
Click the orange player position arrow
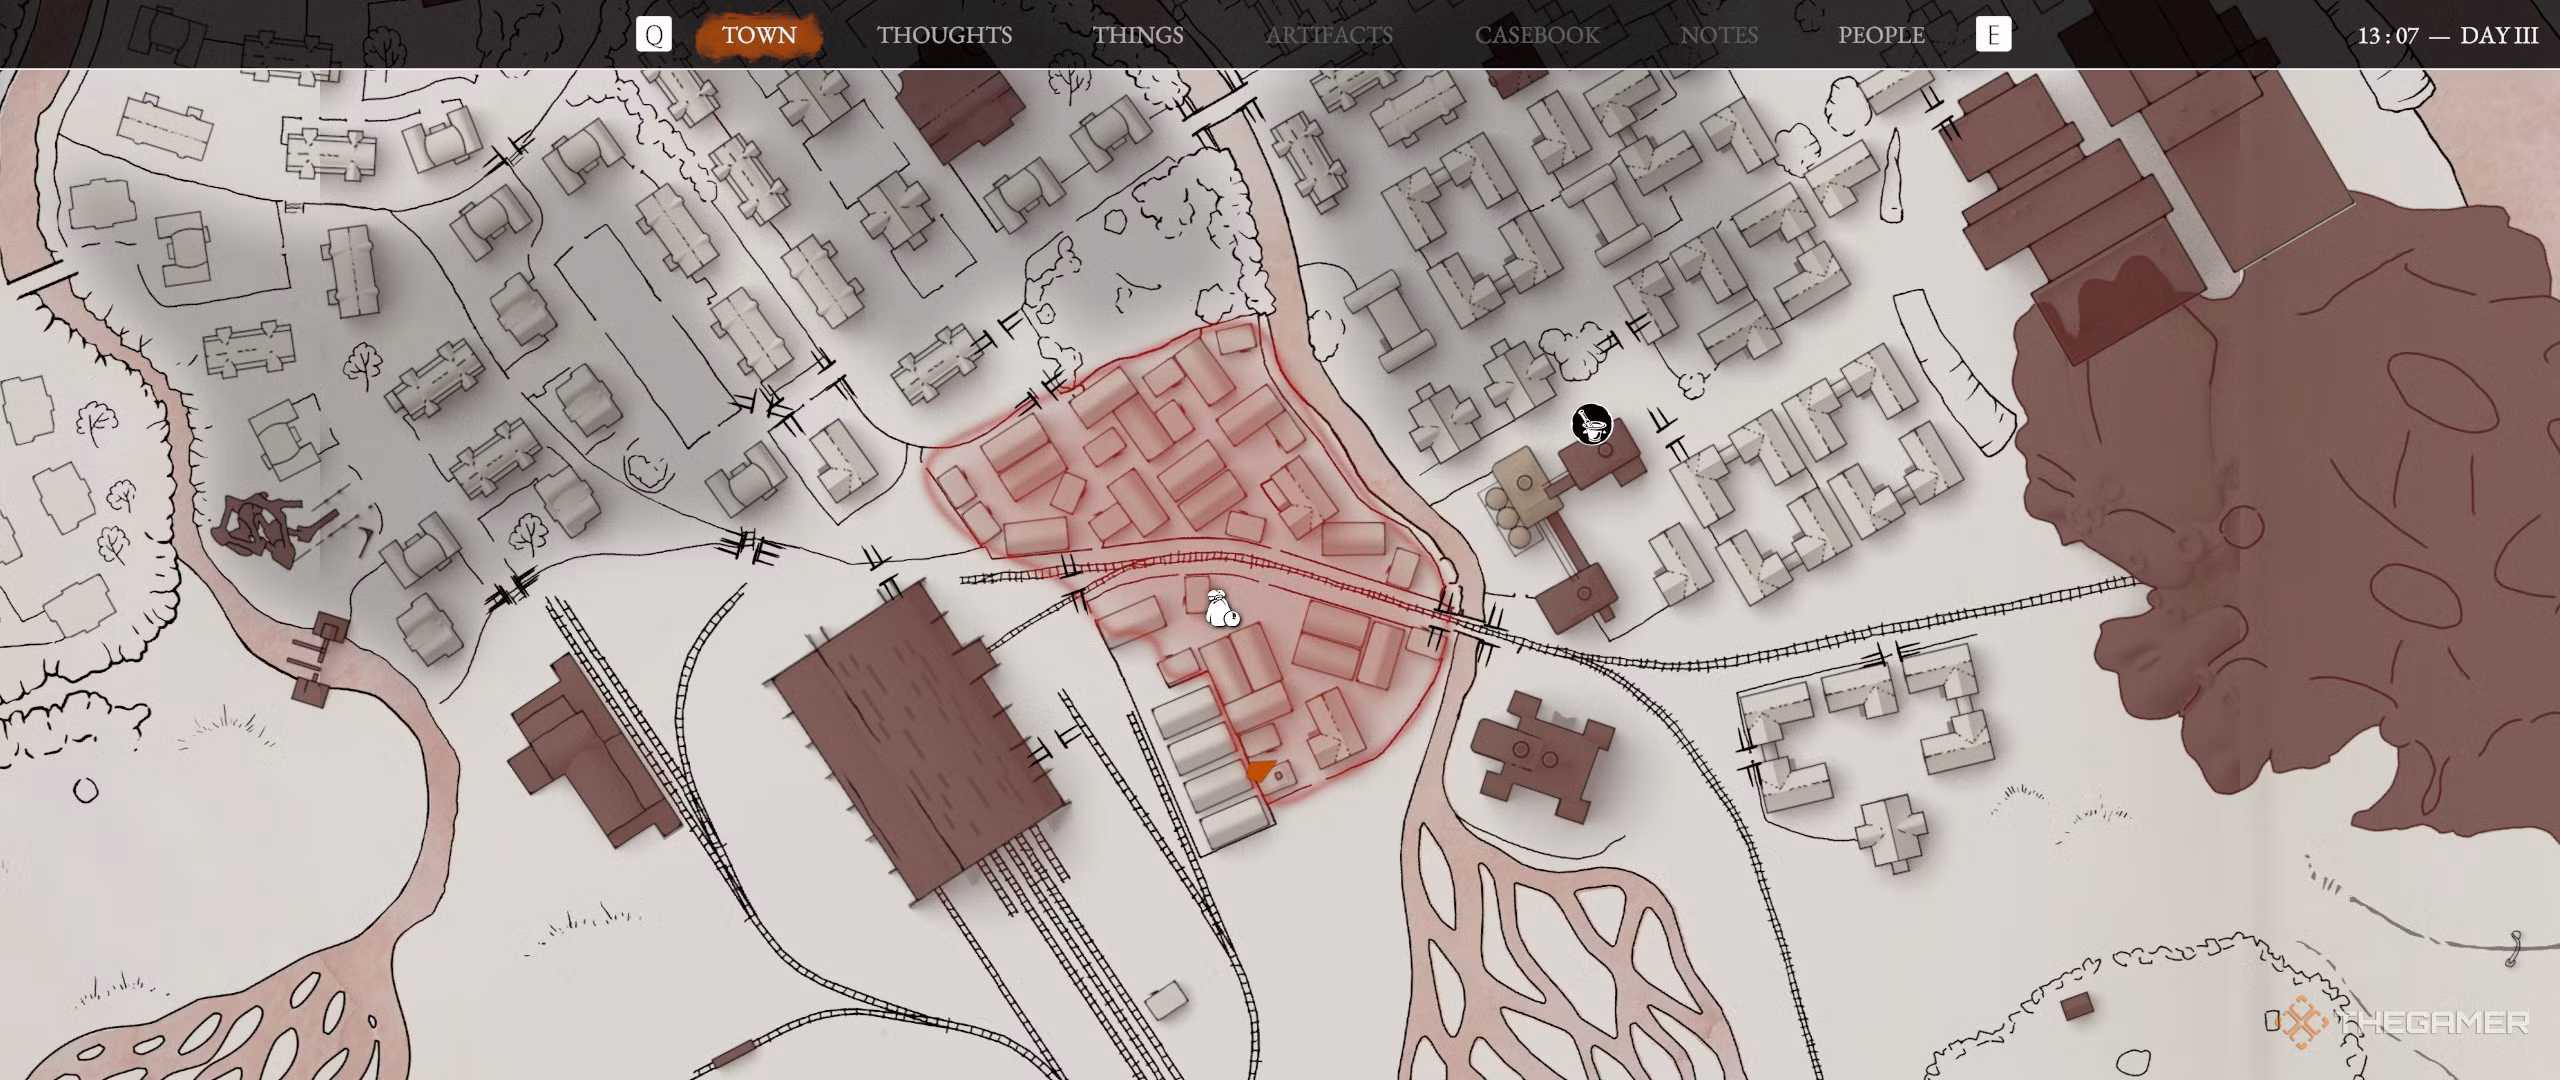[1260, 771]
